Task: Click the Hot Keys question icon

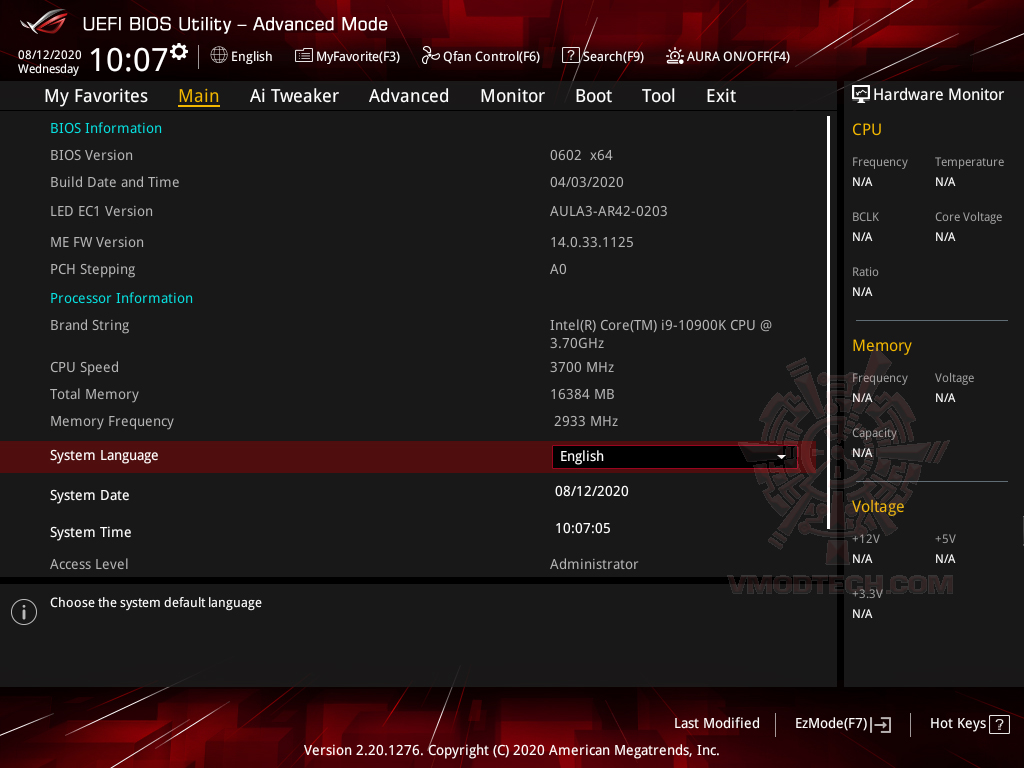Action: (x=999, y=724)
